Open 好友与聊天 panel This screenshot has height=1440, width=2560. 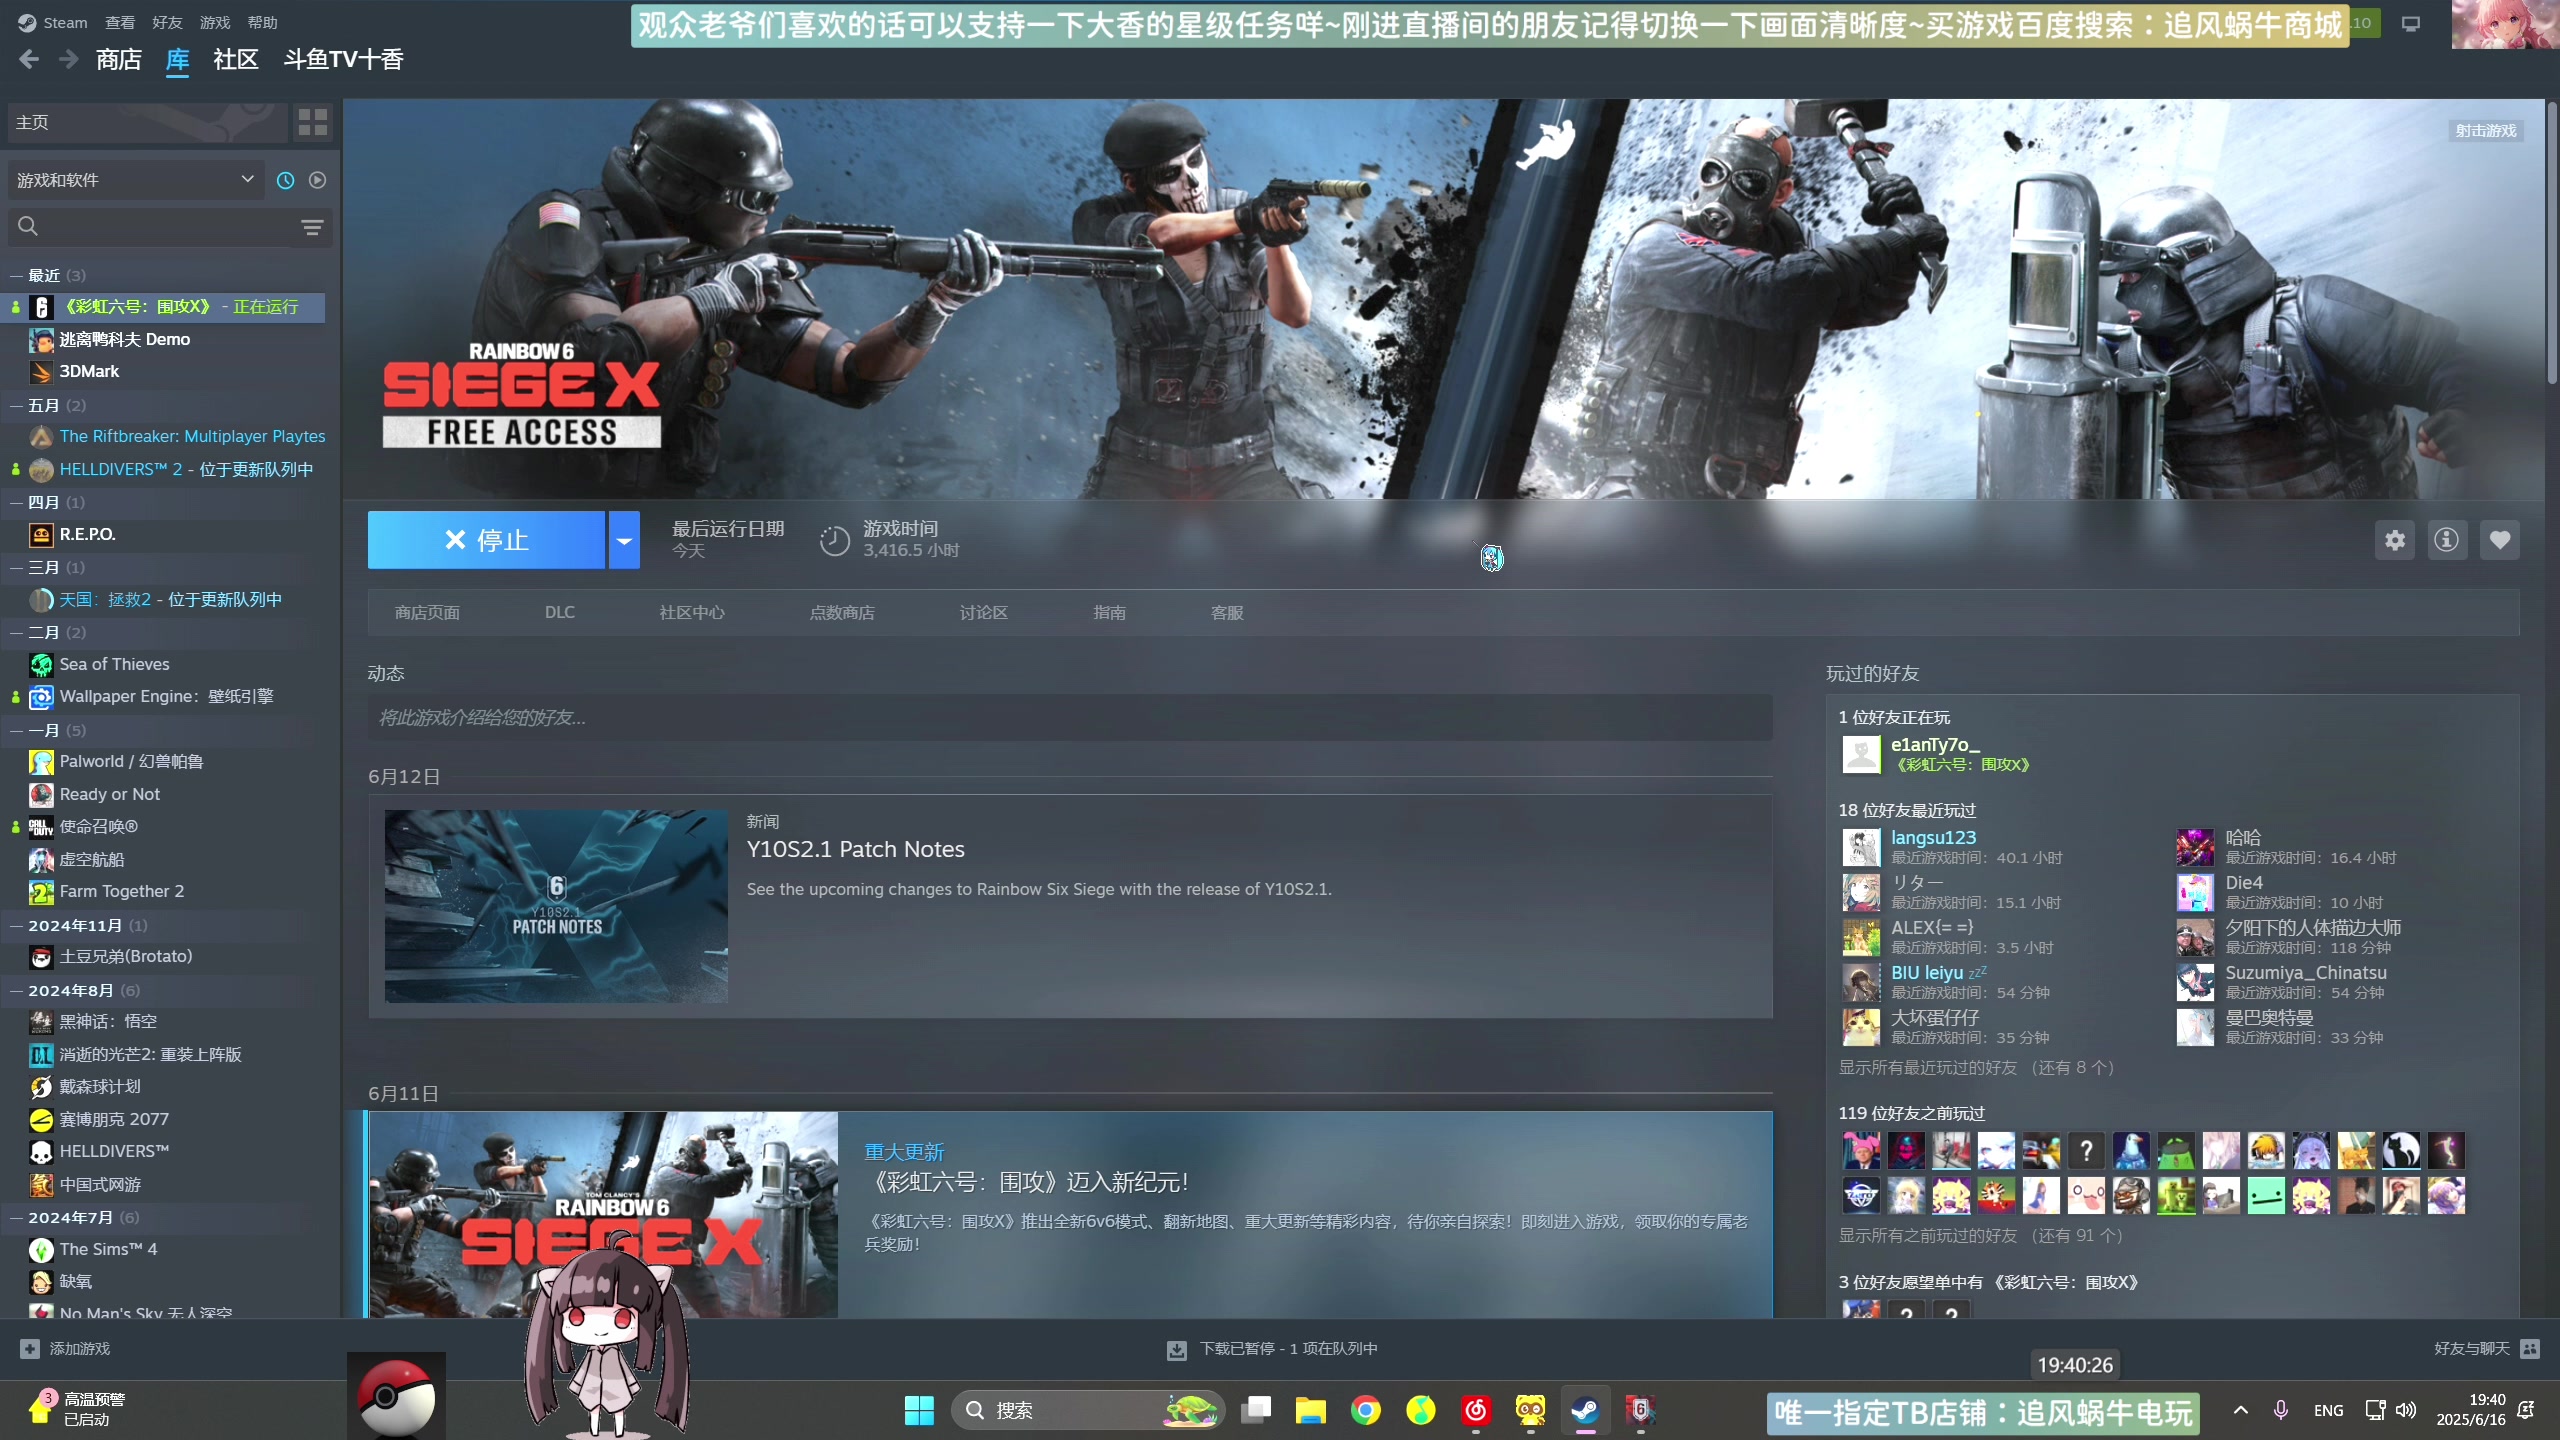(x=2486, y=1348)
